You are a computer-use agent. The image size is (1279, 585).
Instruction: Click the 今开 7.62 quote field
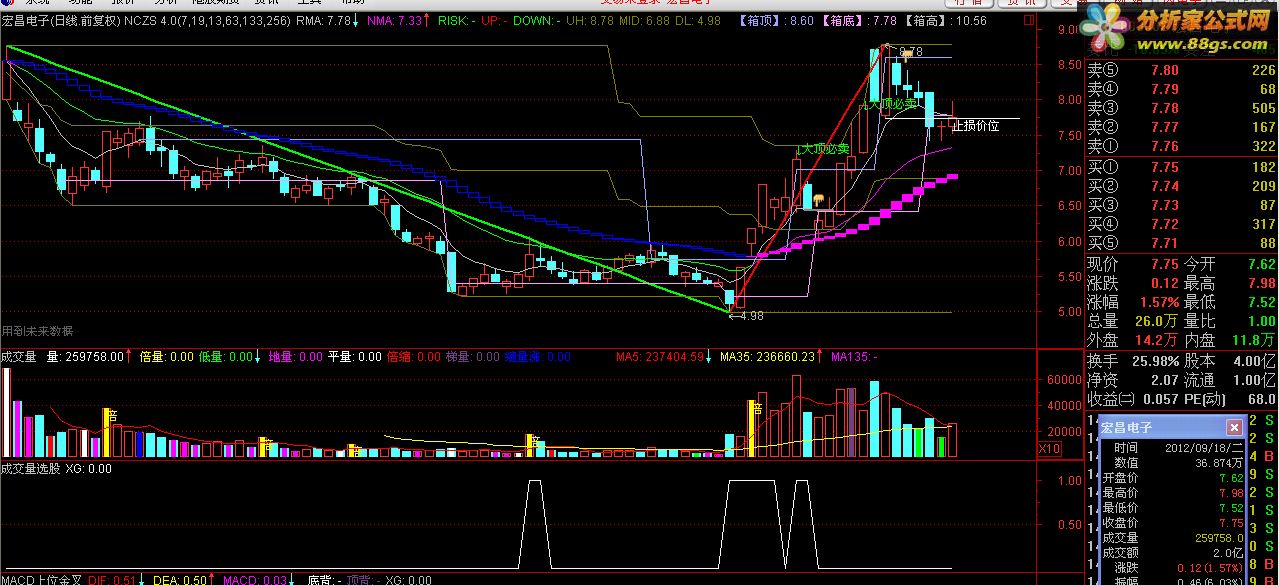tap(1231, 264)
